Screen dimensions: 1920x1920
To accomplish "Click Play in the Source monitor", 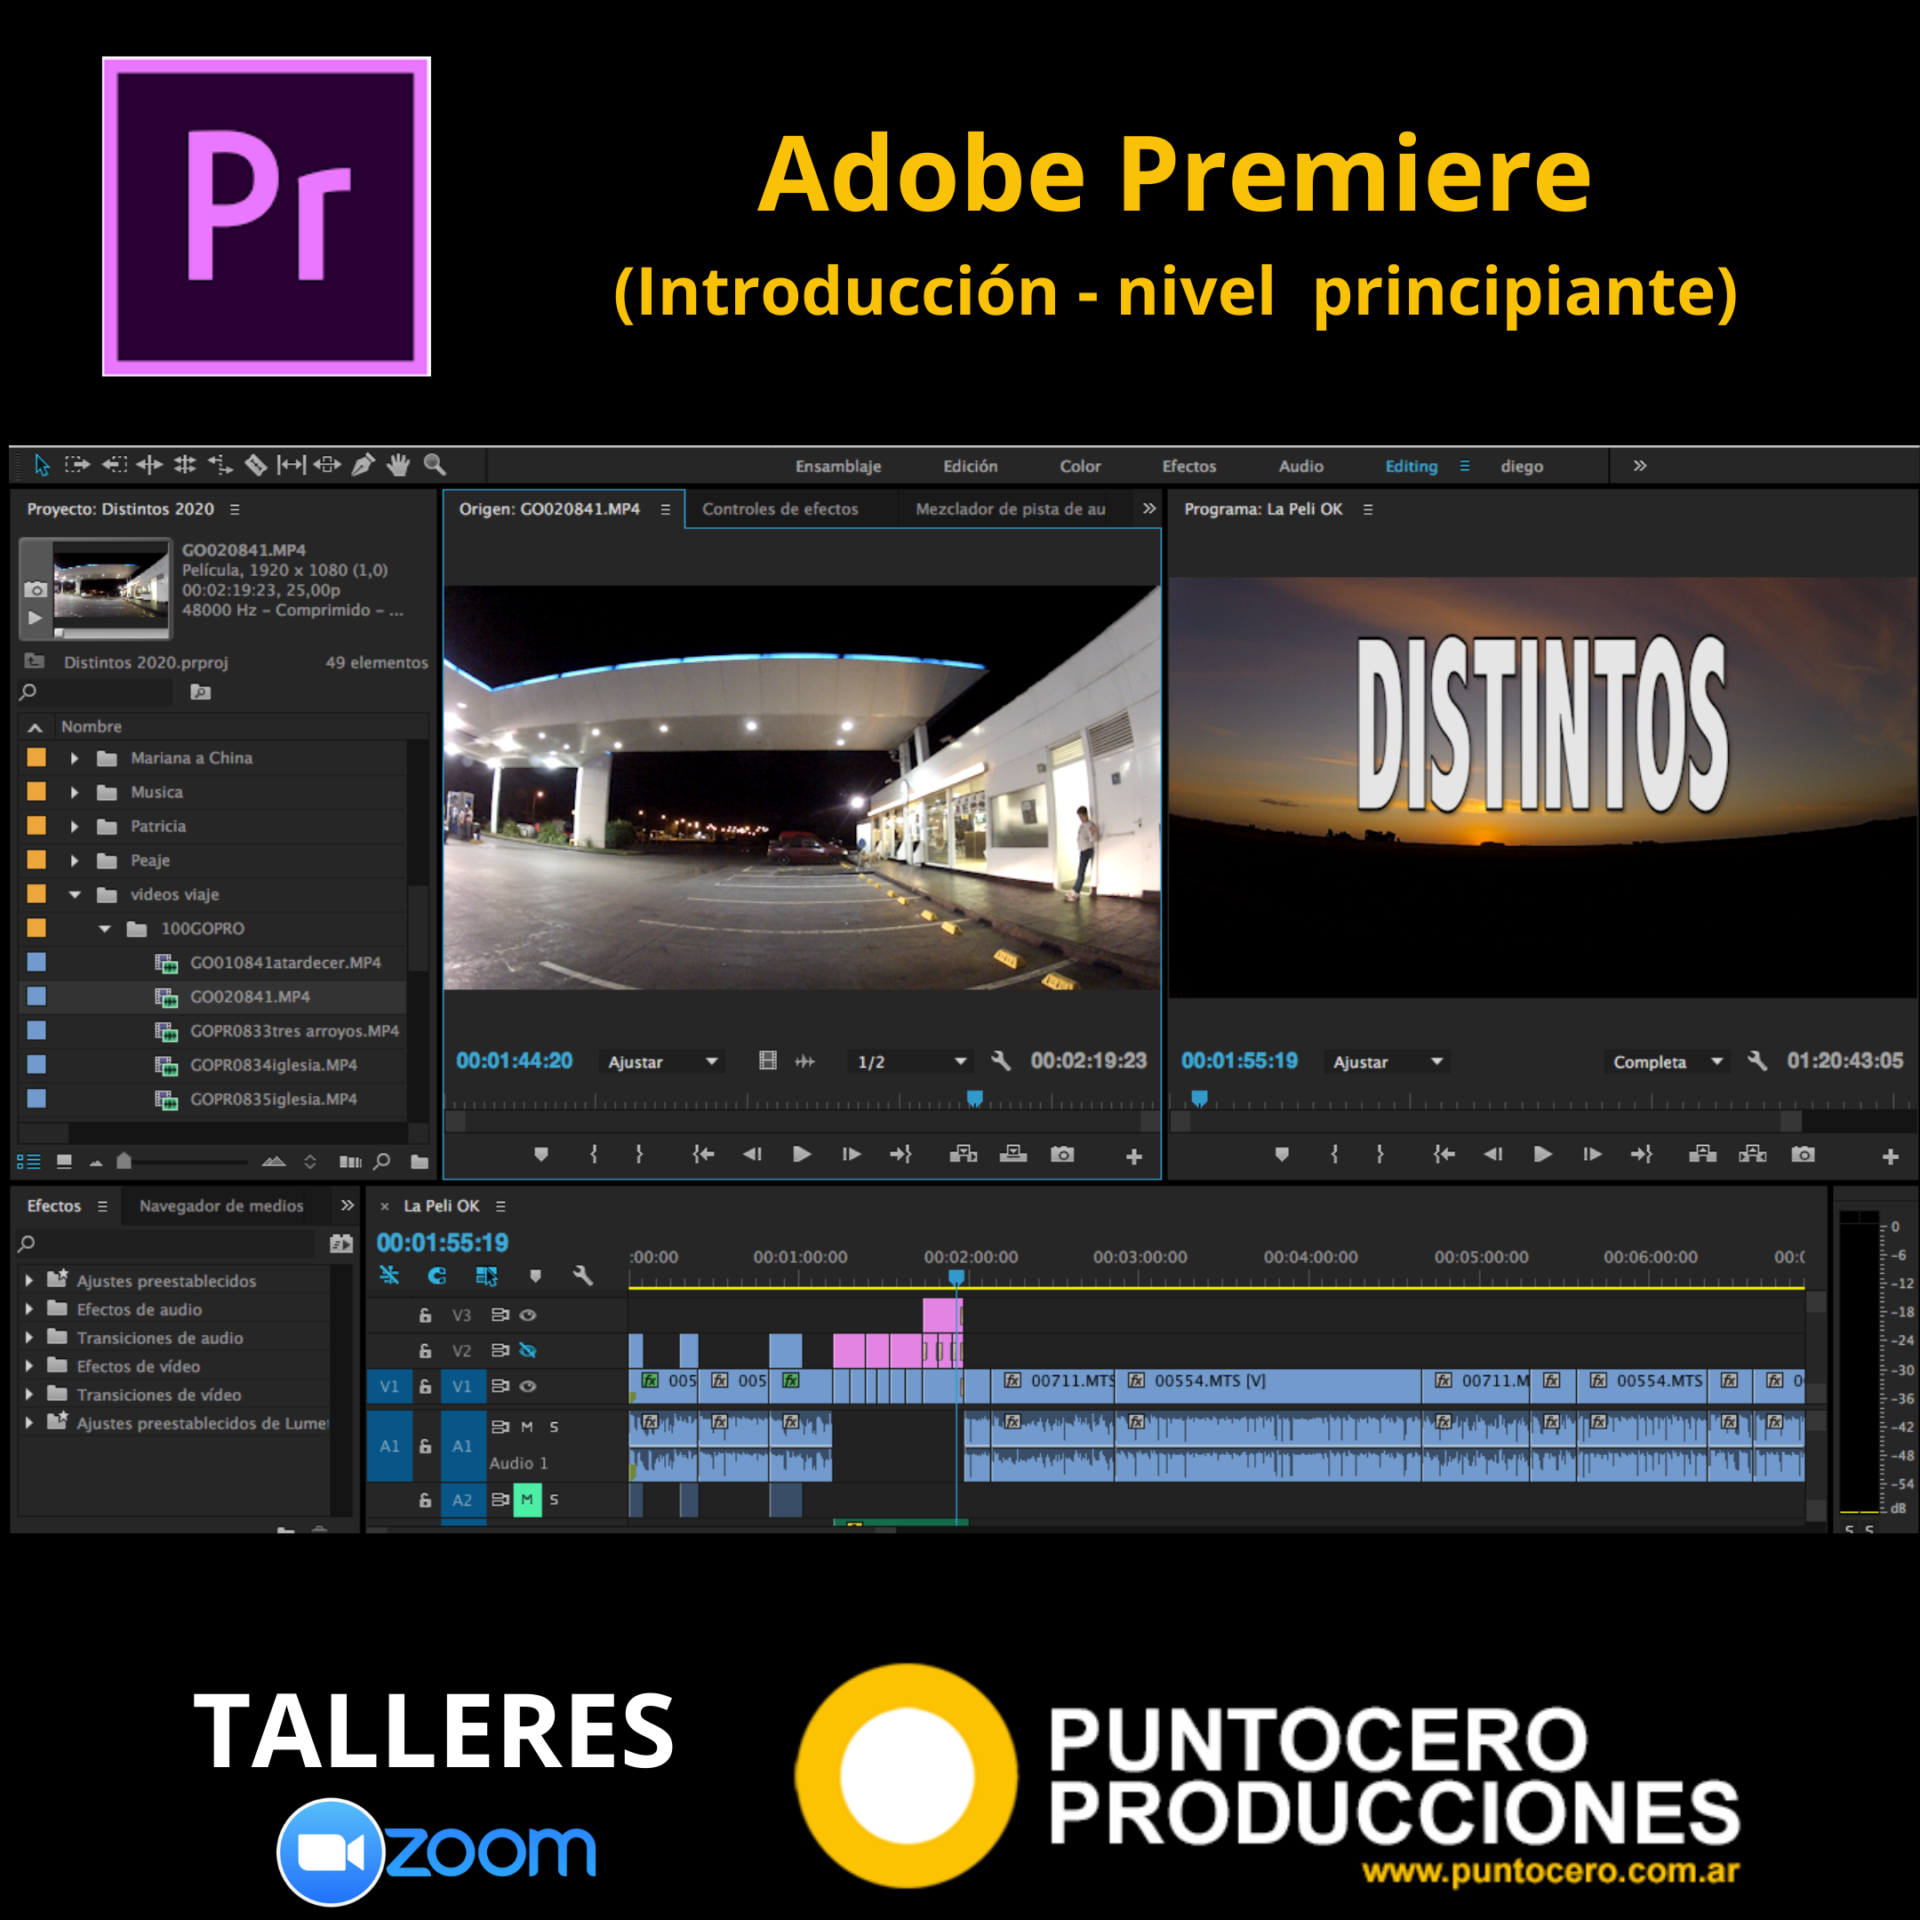I will pyautogui.click(x=801, y=1154).
